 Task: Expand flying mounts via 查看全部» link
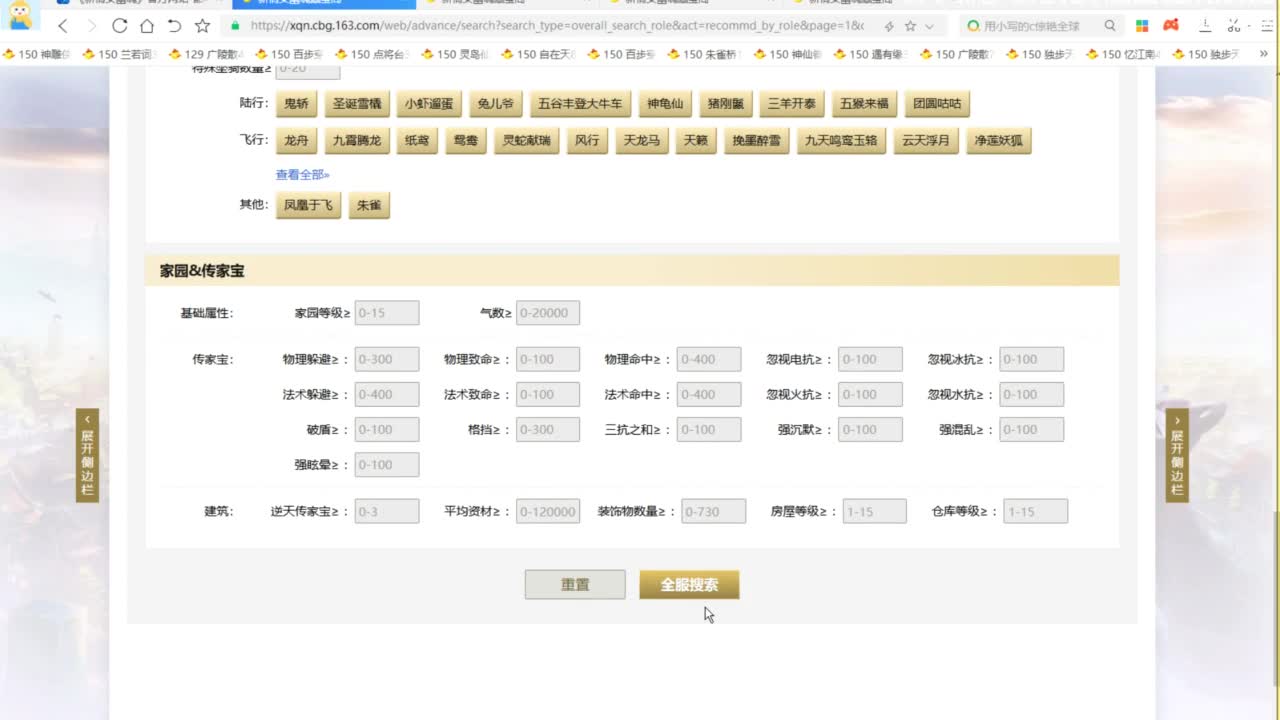point(302,174)
